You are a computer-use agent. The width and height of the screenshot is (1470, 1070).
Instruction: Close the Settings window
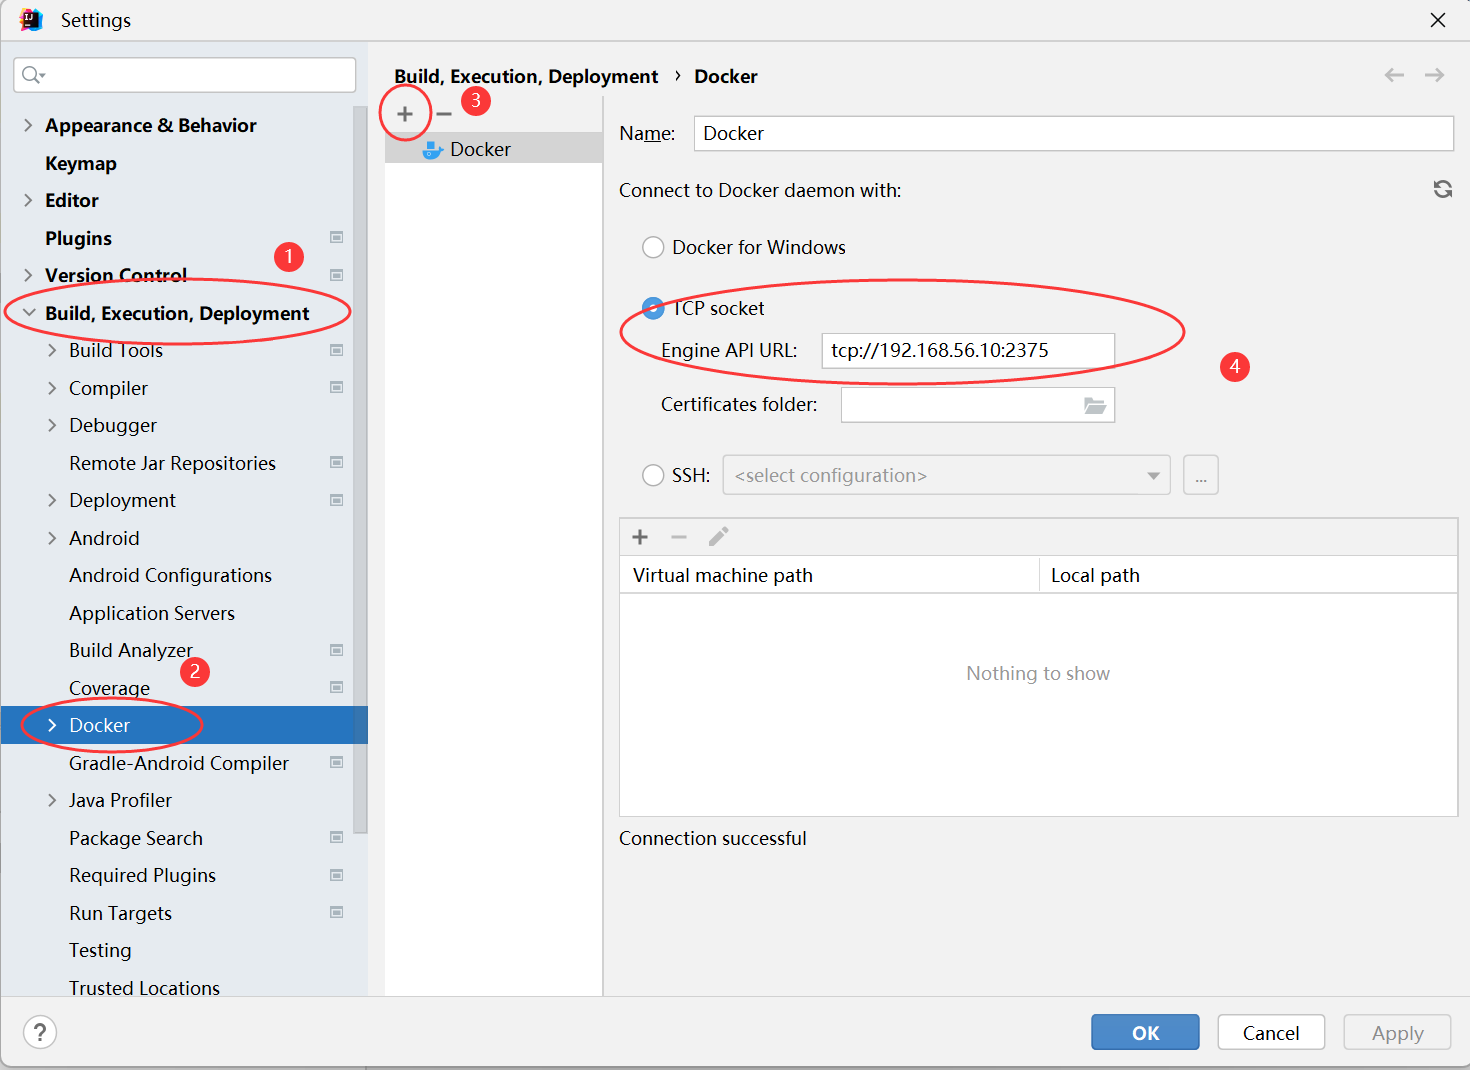click(x=1437, y=20)
